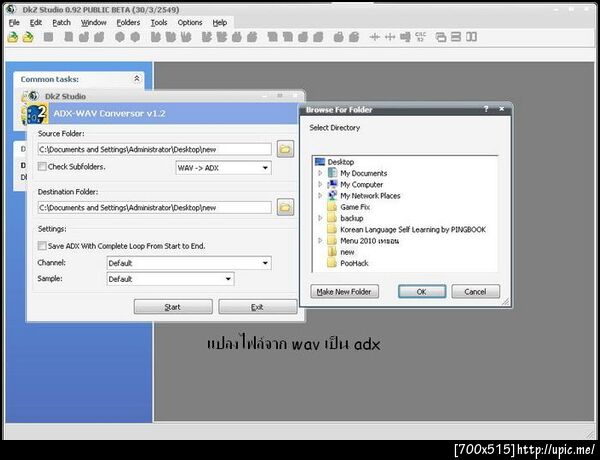
Task: Click Make New Folder
Action: [344, 292]
